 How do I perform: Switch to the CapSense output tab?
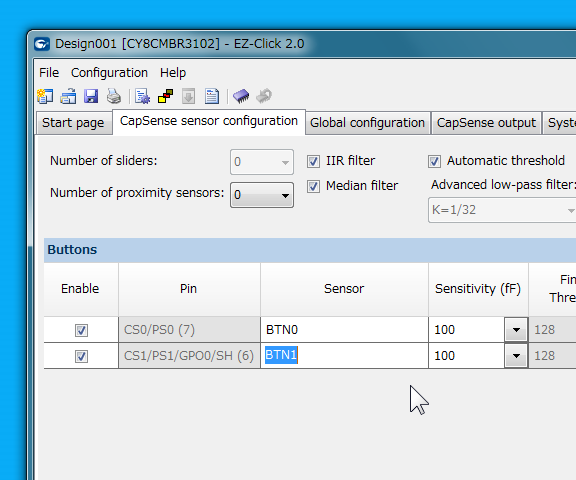click(x=486, y=123)
